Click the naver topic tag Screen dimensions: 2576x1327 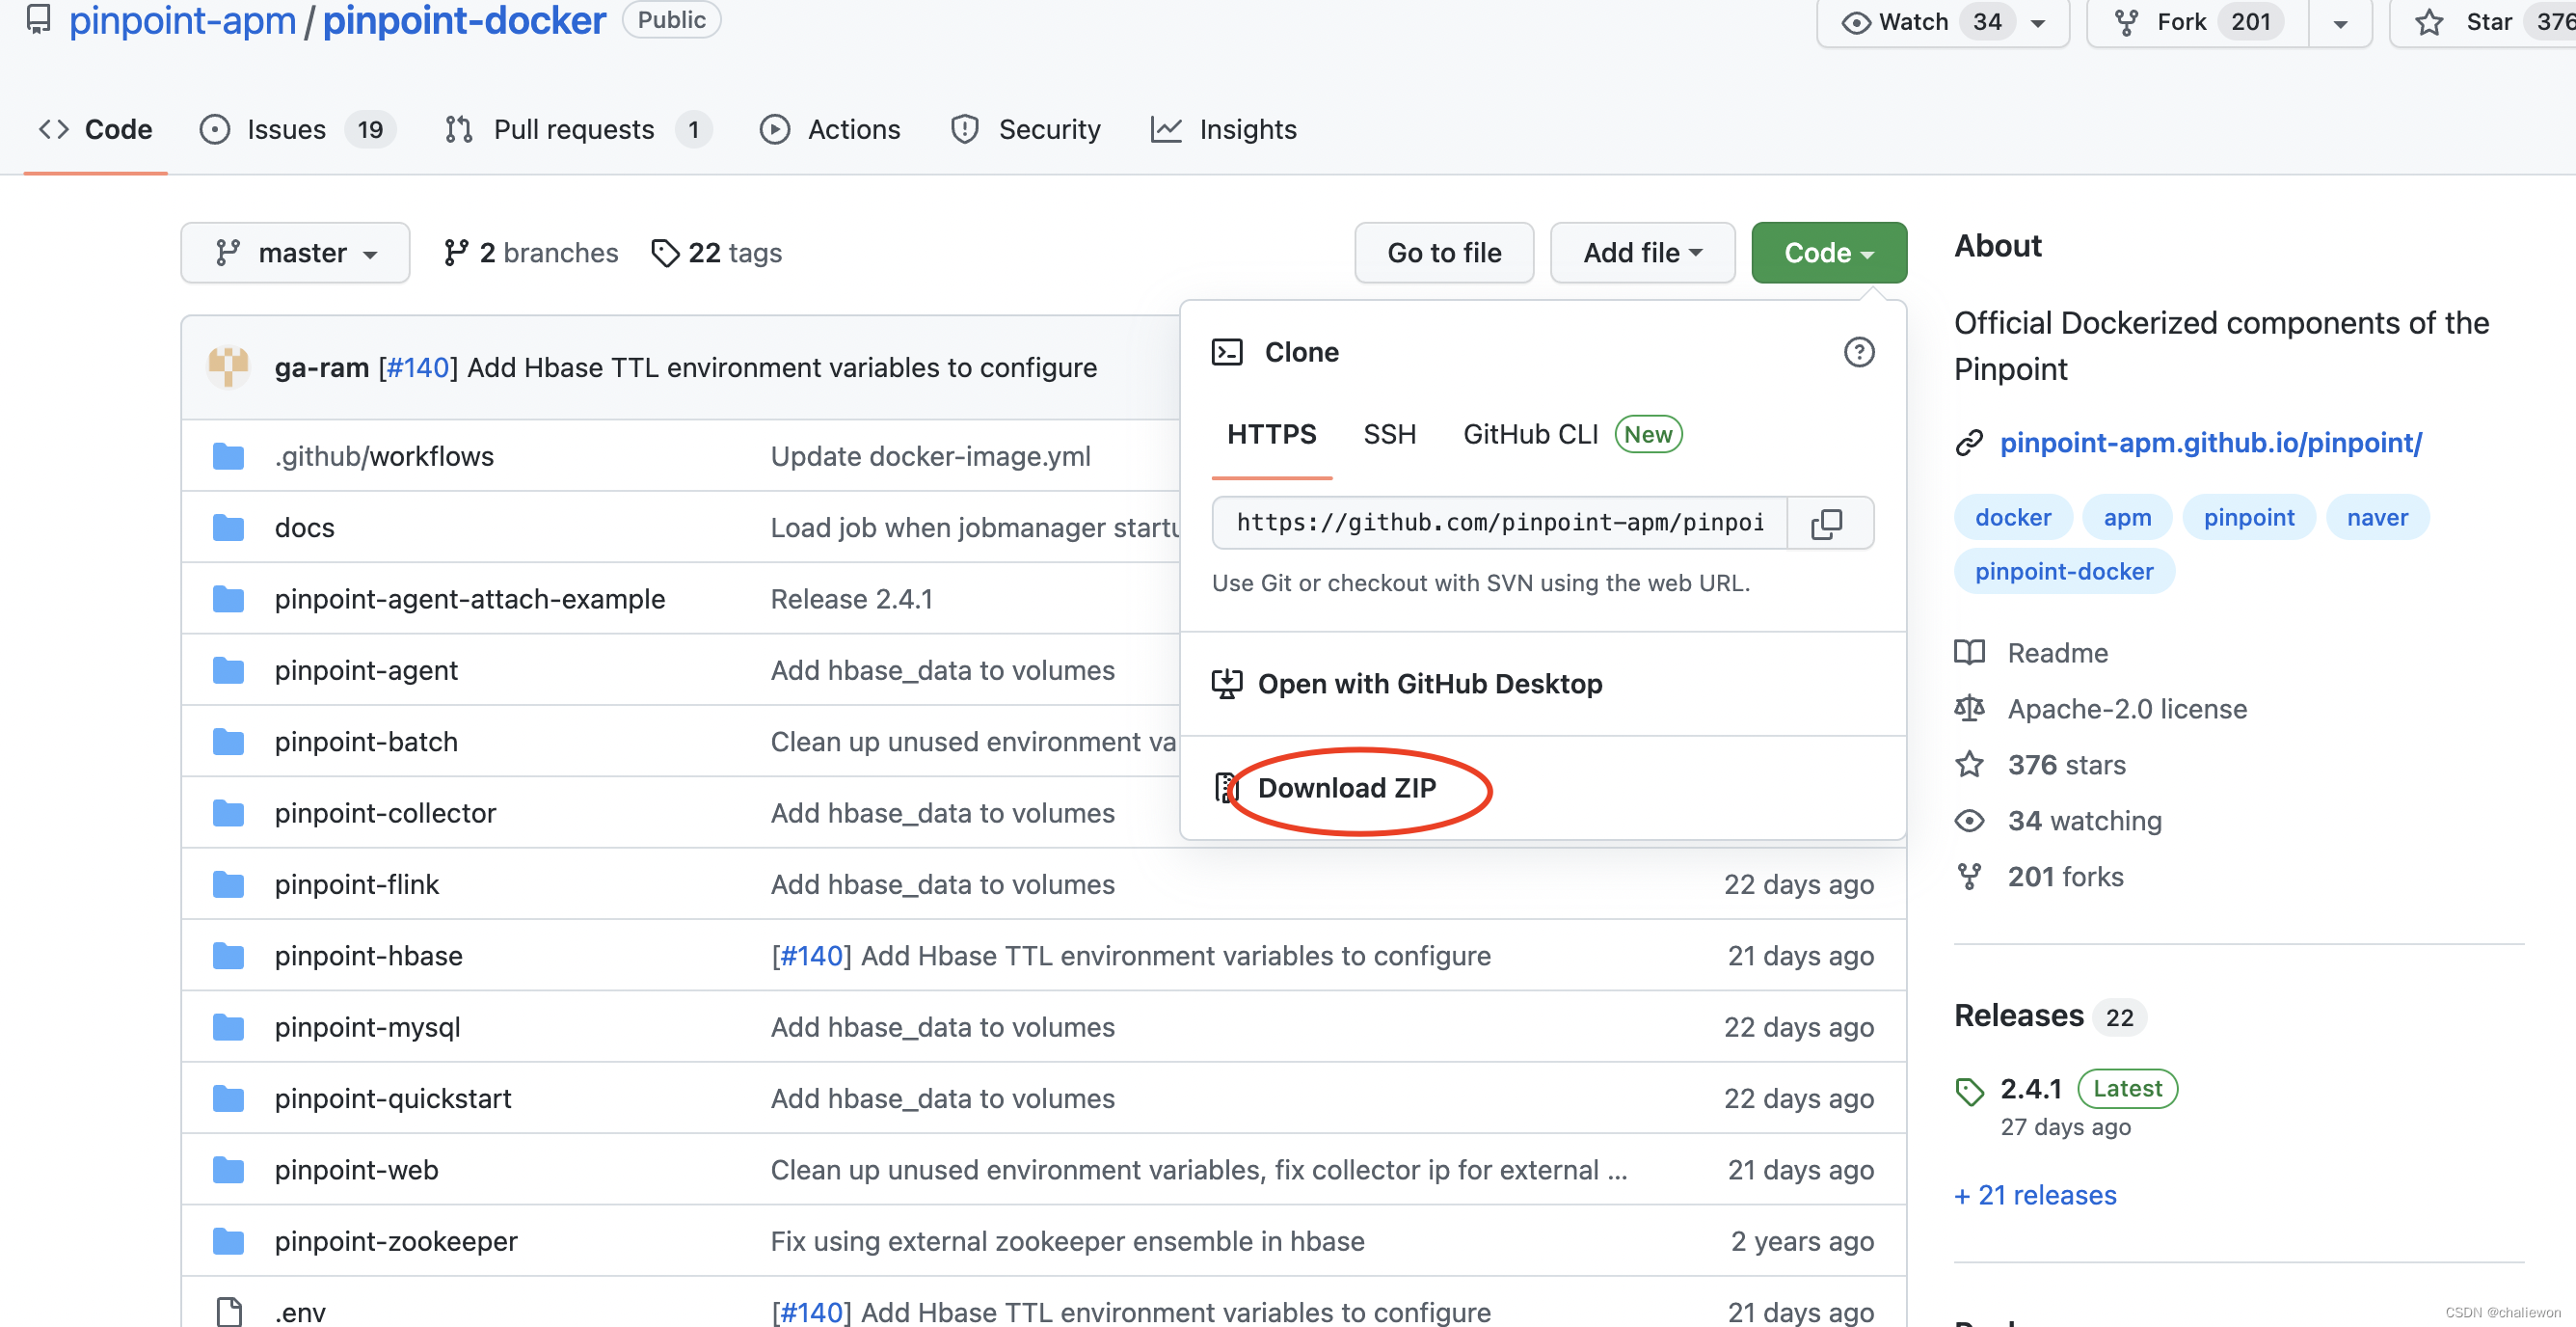click(x=2377, y=517)
